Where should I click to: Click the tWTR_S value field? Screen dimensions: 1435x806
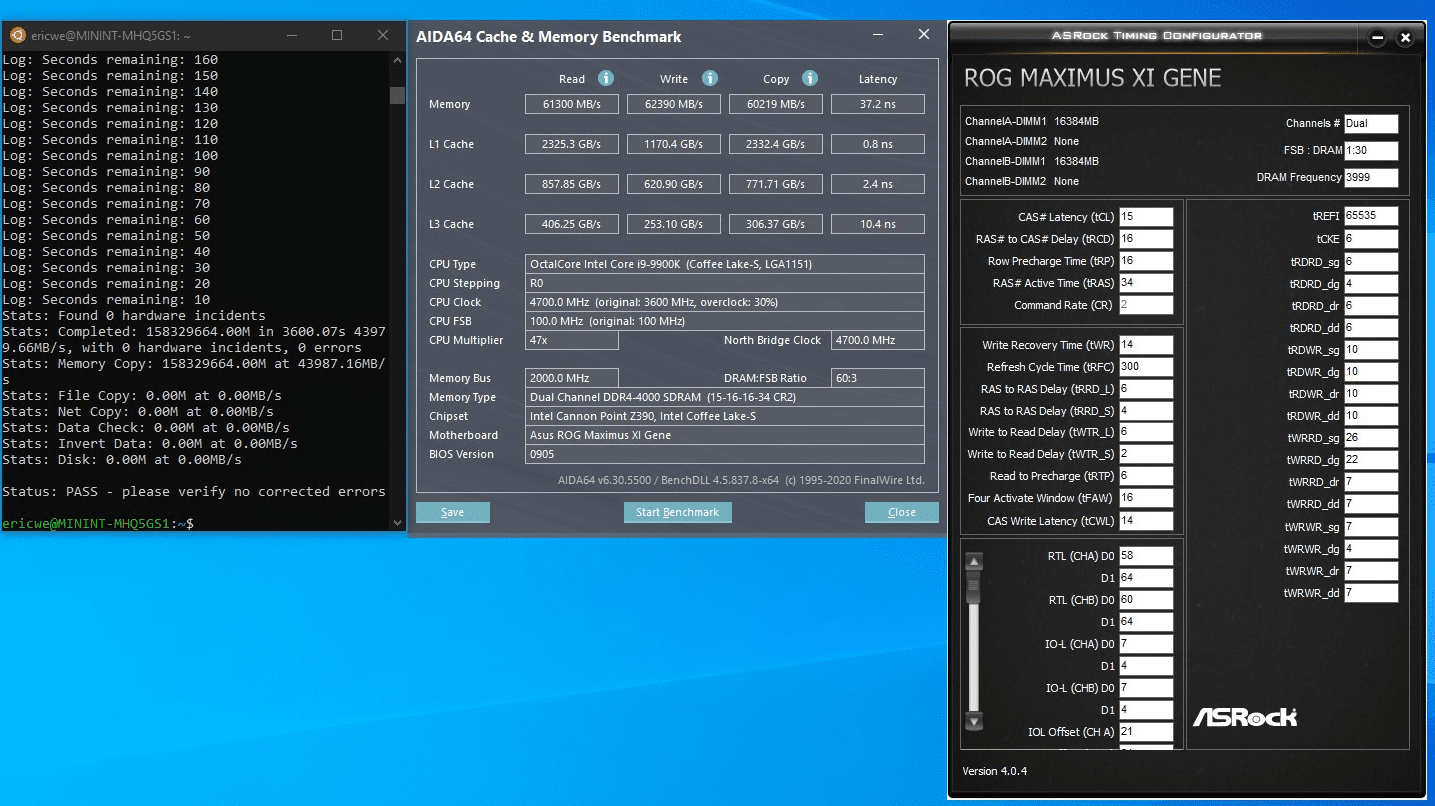1146,454
